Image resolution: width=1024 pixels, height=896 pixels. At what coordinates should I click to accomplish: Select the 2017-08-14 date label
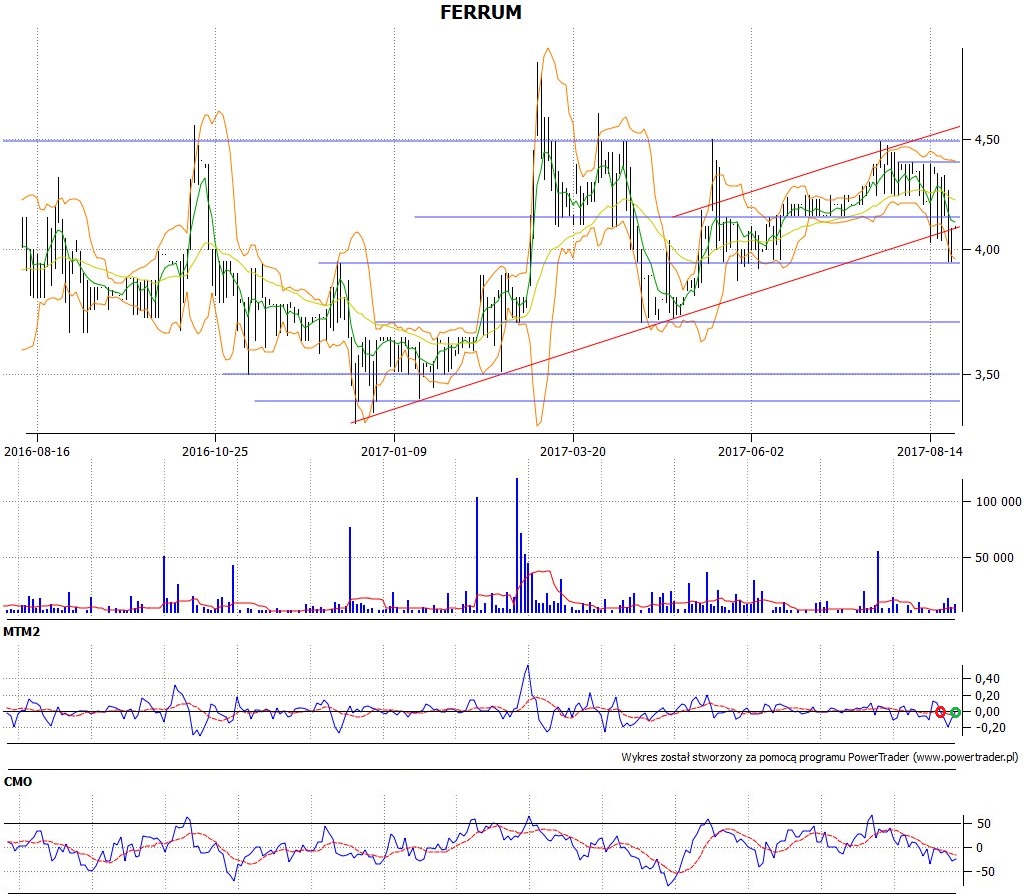pyautogui.click(x=930, y=451)
